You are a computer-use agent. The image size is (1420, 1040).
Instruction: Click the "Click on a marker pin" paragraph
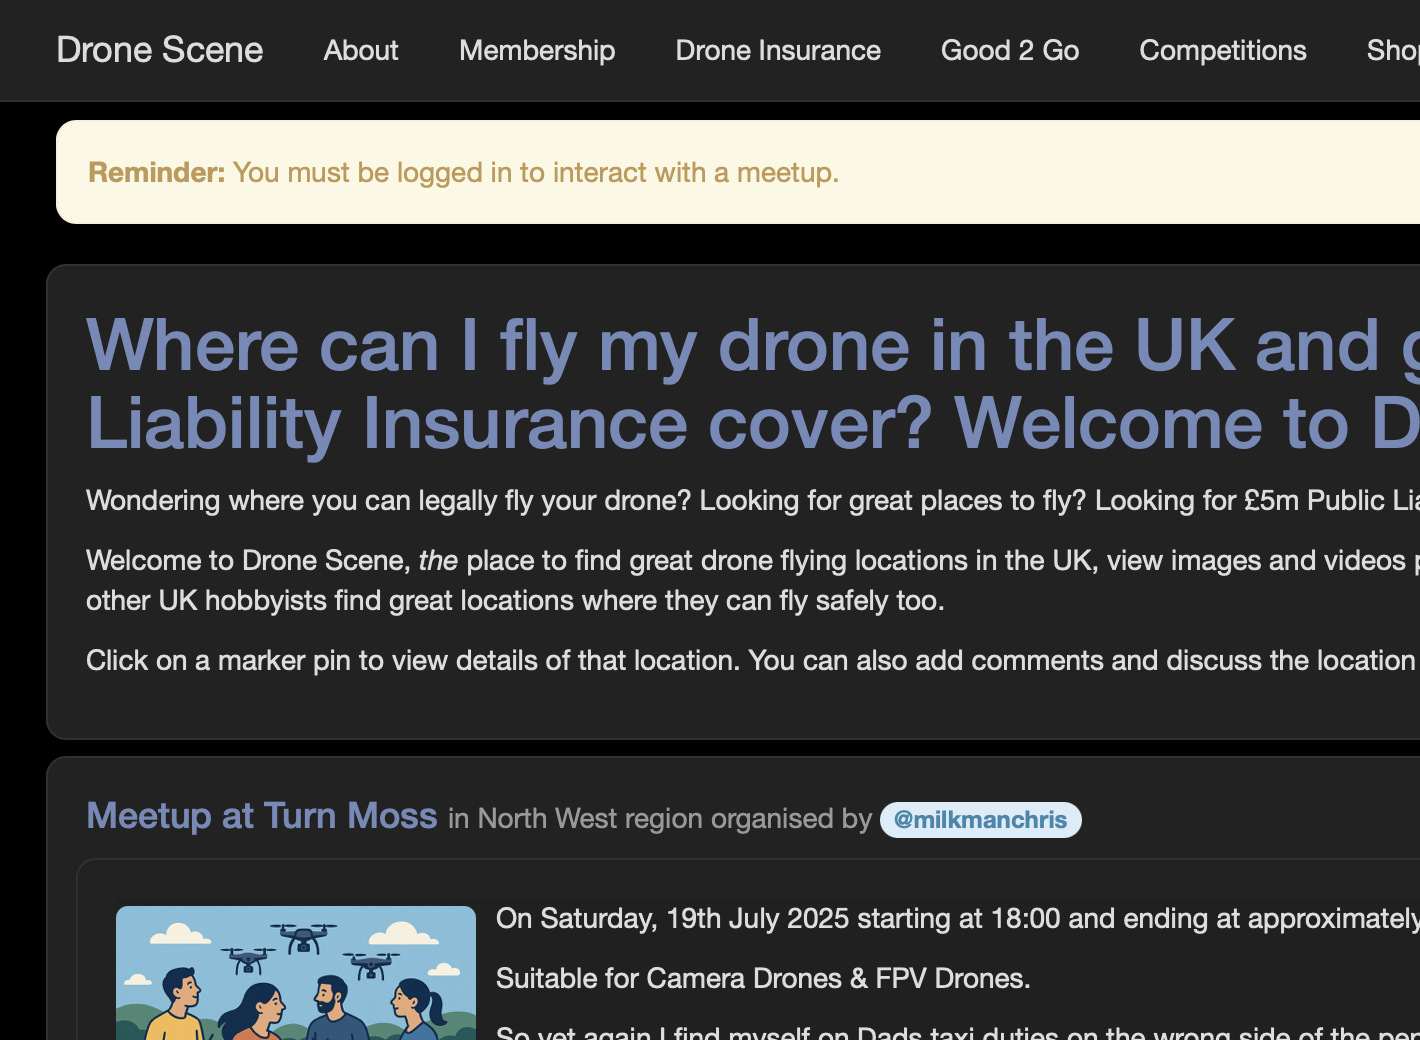(x=700, y=660)
